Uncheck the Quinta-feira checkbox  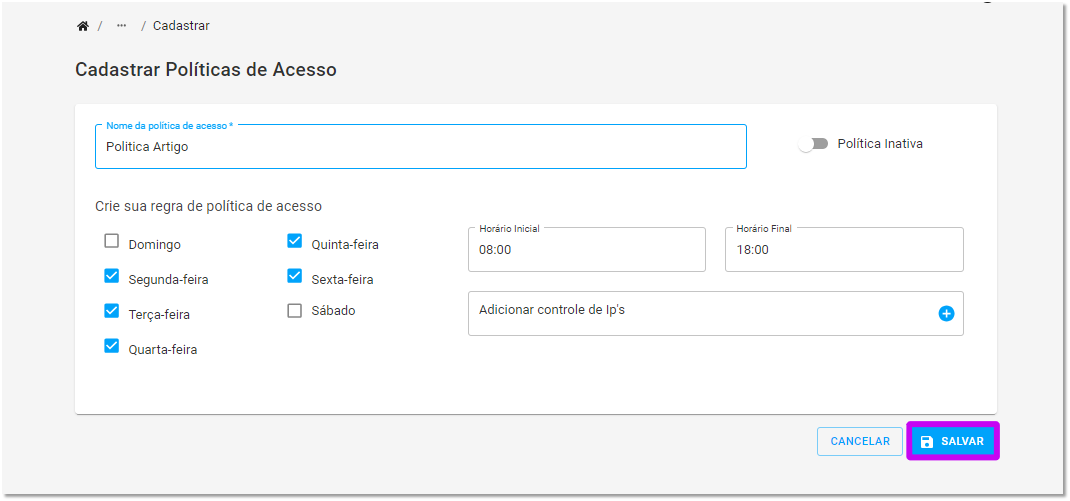click(295, 241)
